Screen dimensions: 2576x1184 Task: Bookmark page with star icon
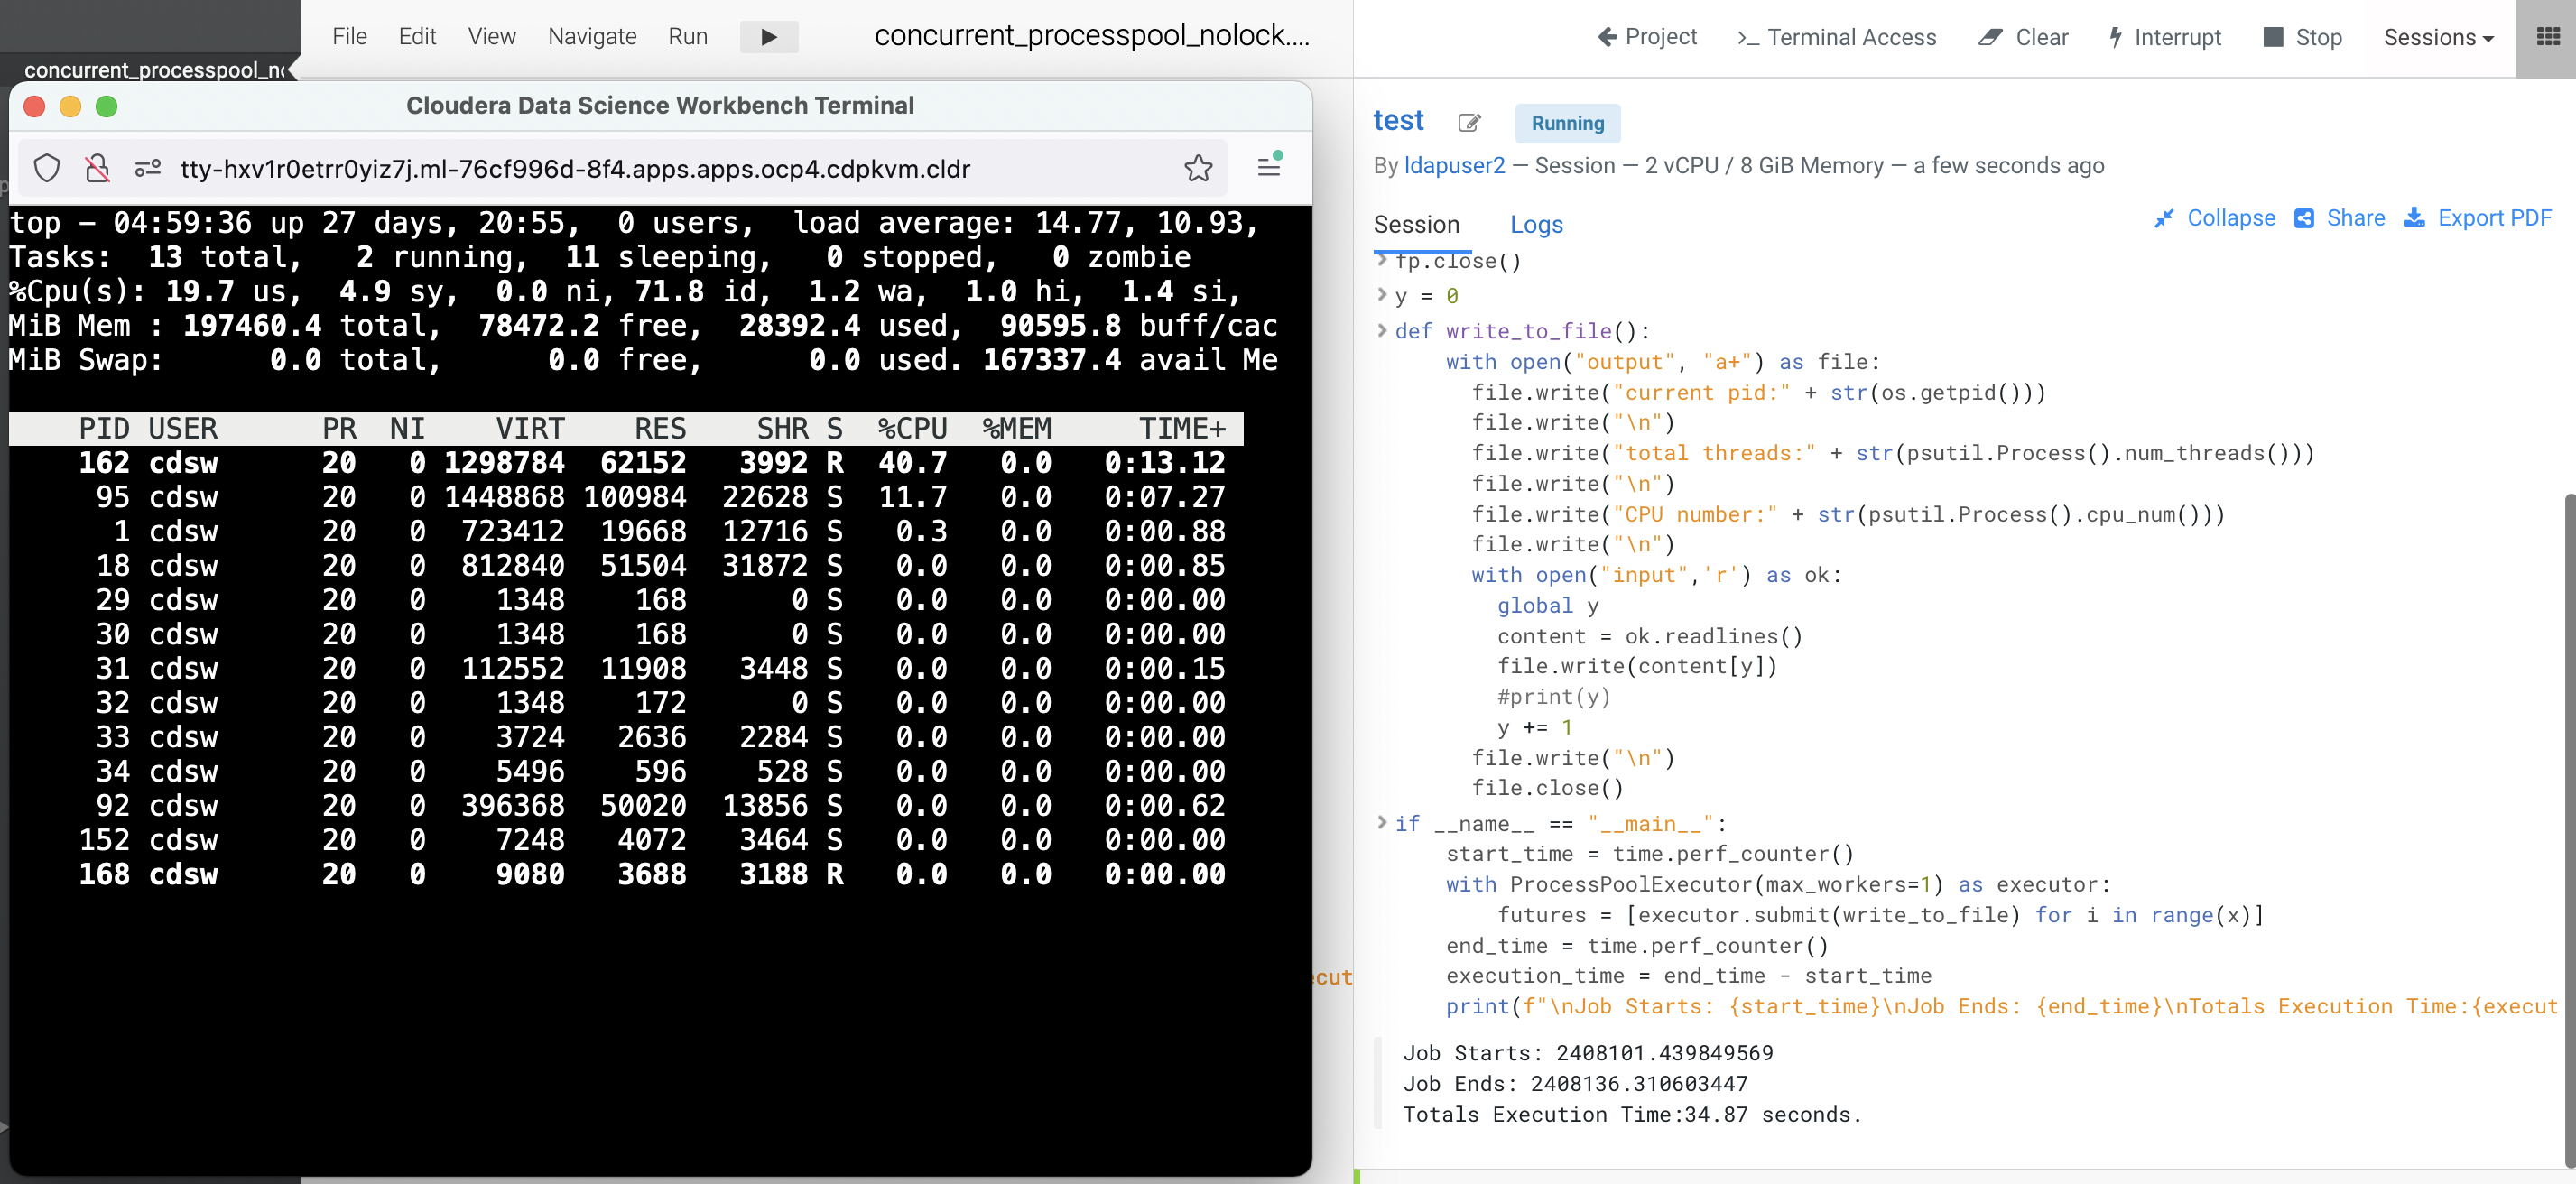(x=1197, y=168)
